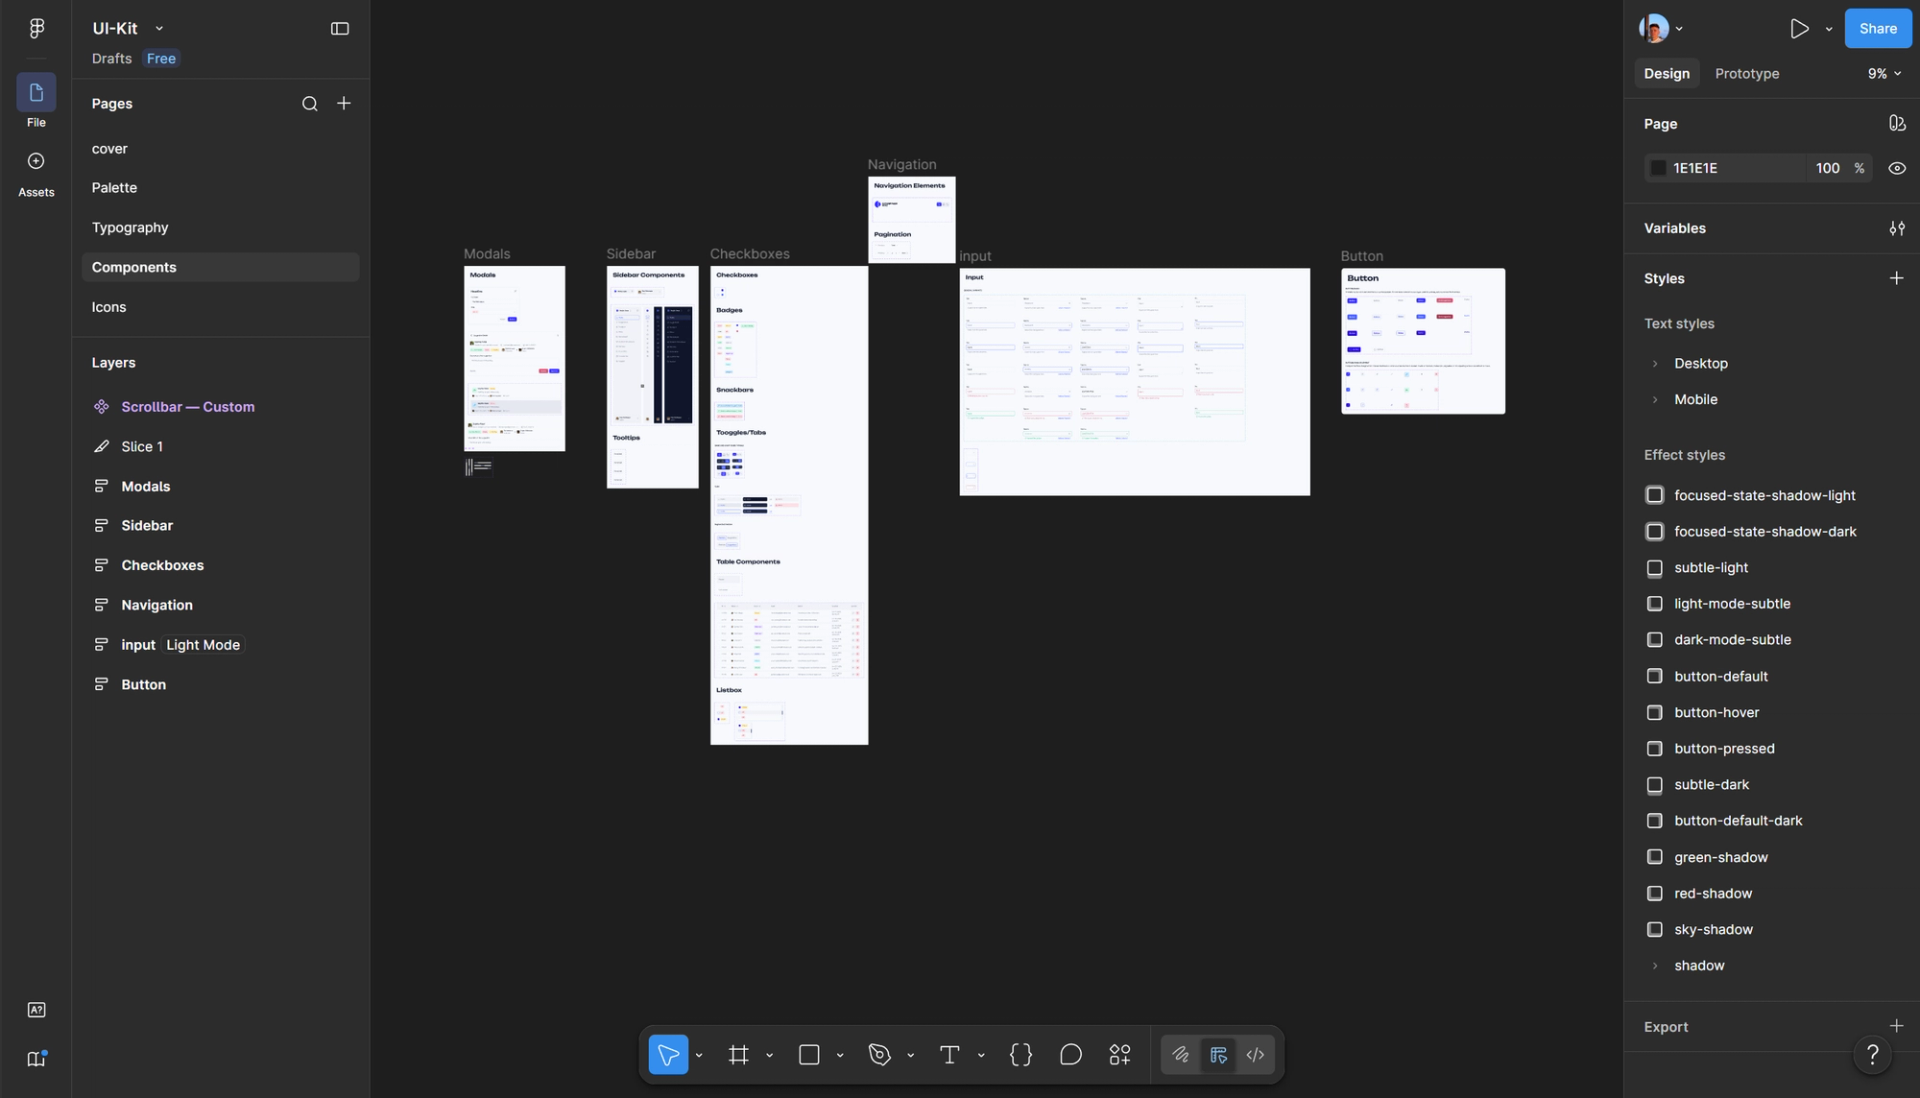Switch to Design mode toolbar icon
This screenshot has height=1098, width=1920.
click(1218, 1055)
